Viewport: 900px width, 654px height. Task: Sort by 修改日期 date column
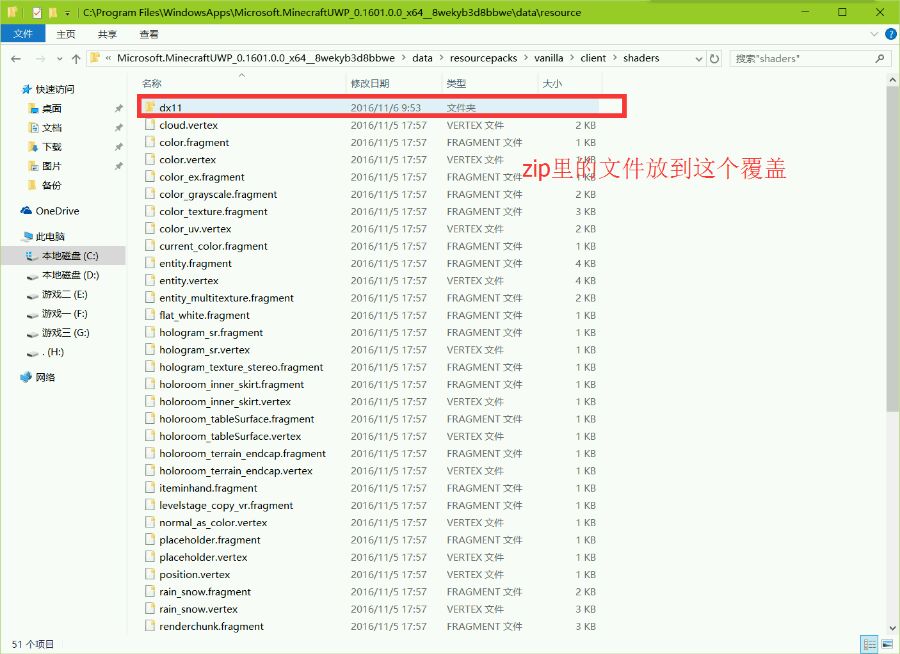pyautogui.click(x=394, y=83)
